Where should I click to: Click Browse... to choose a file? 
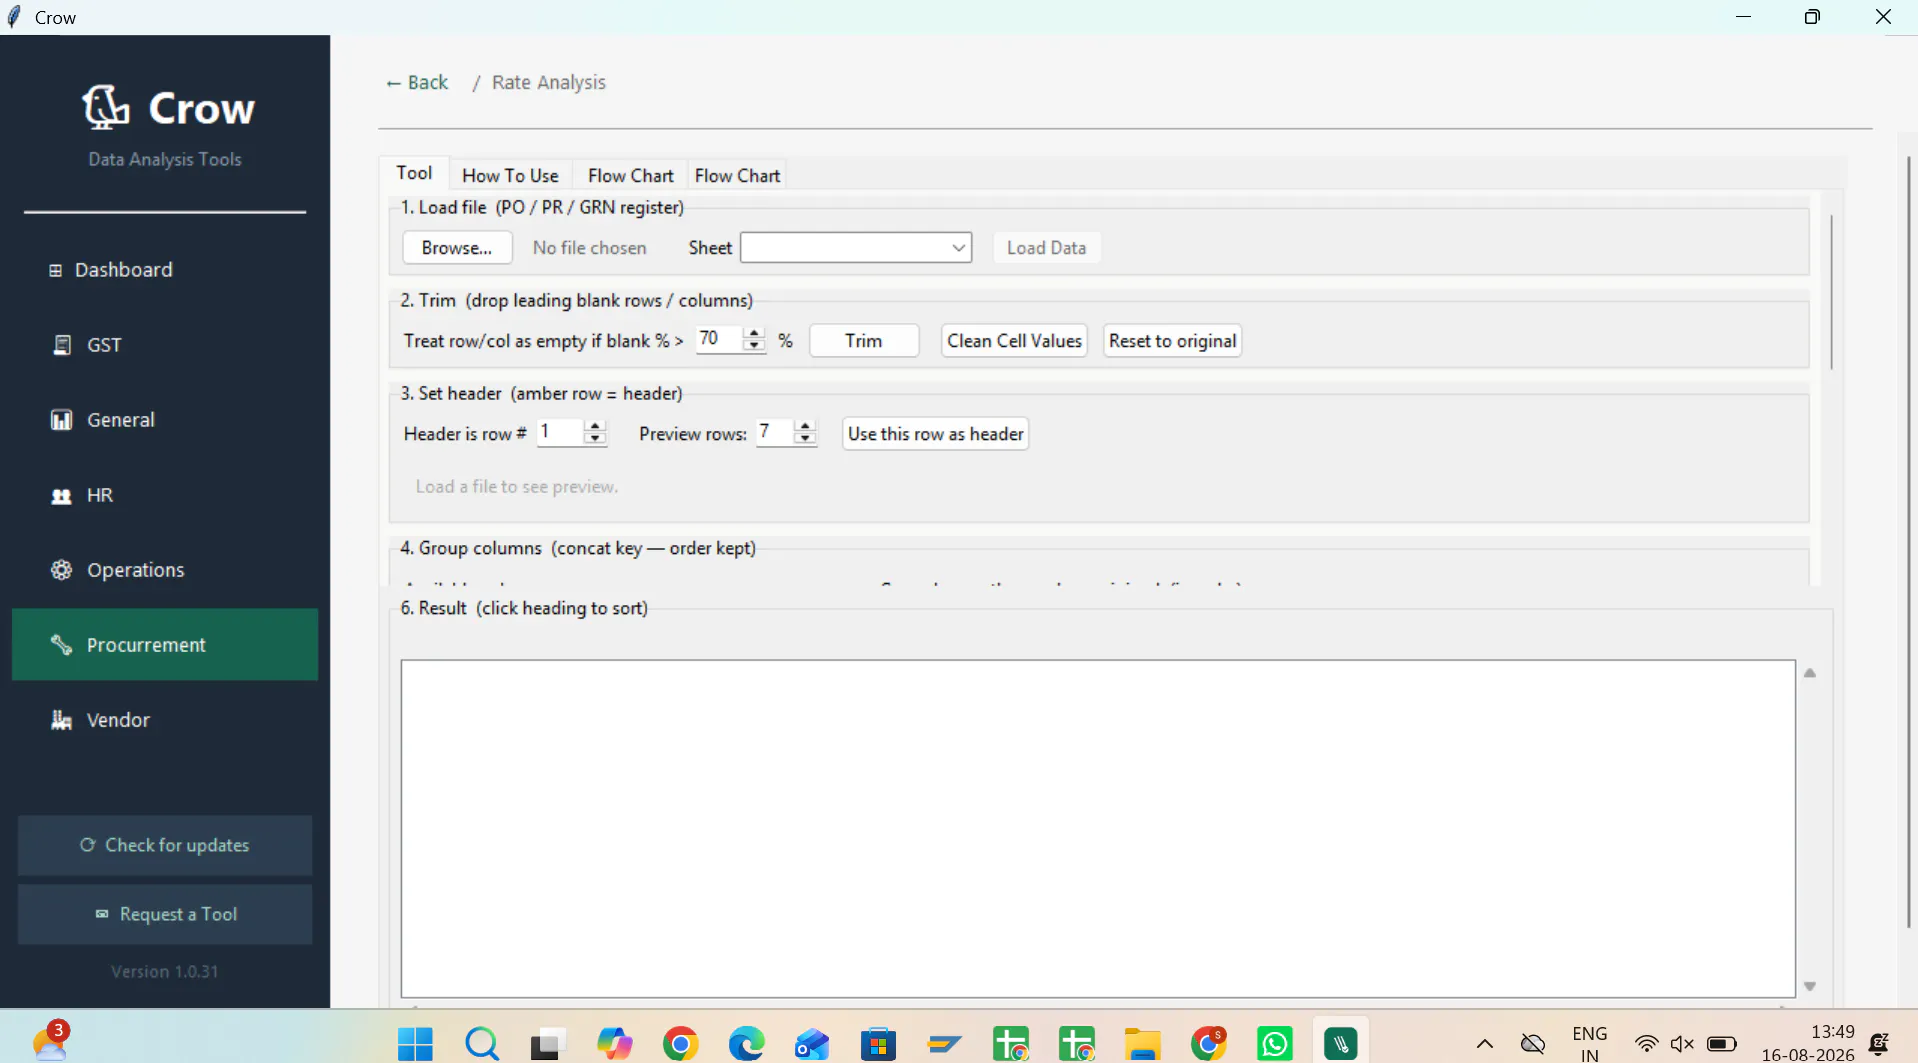click(x=457, y=248)
